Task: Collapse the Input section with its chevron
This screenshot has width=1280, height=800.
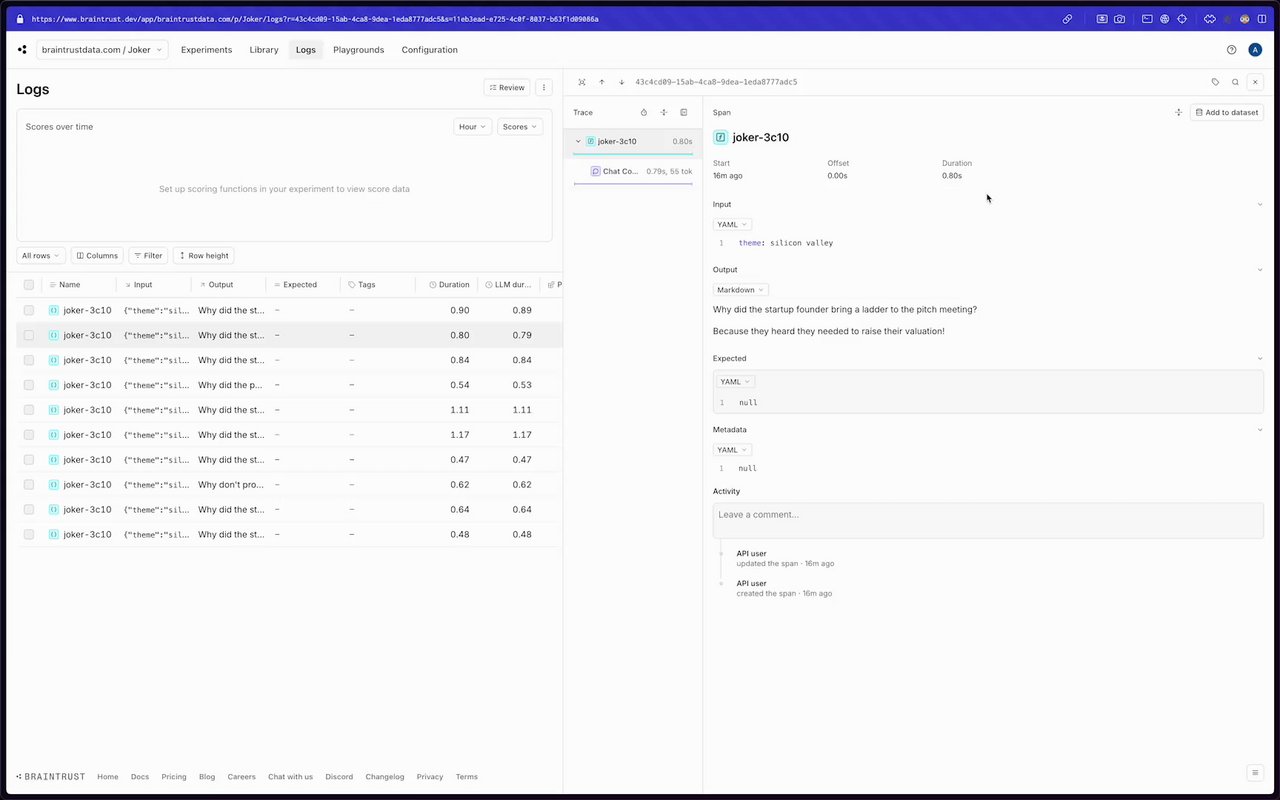Action: click(1259, 205)
